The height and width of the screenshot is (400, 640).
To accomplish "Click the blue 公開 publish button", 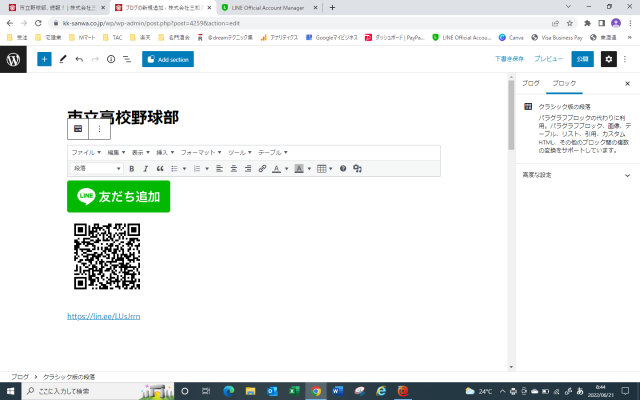I will point(582,59).
